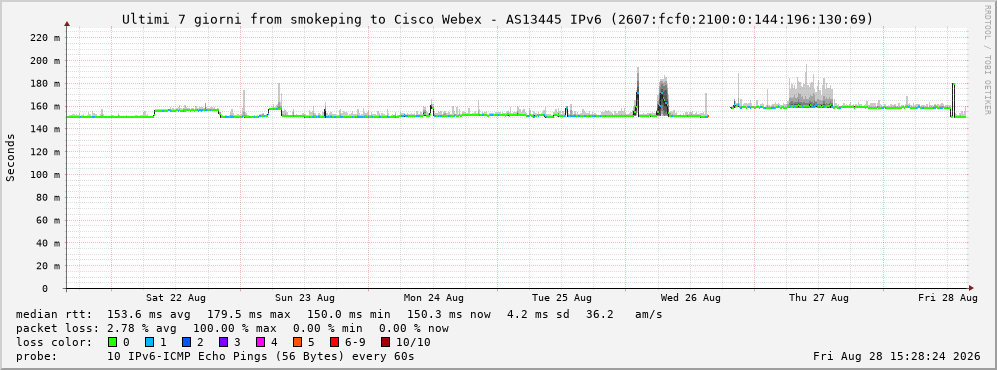Image resolution: width=997 pixels, height=370 pixels.
Task: Click the timestamp Fri Aug 28 15:28:24 2026
Action: click(x=897, y=356)
